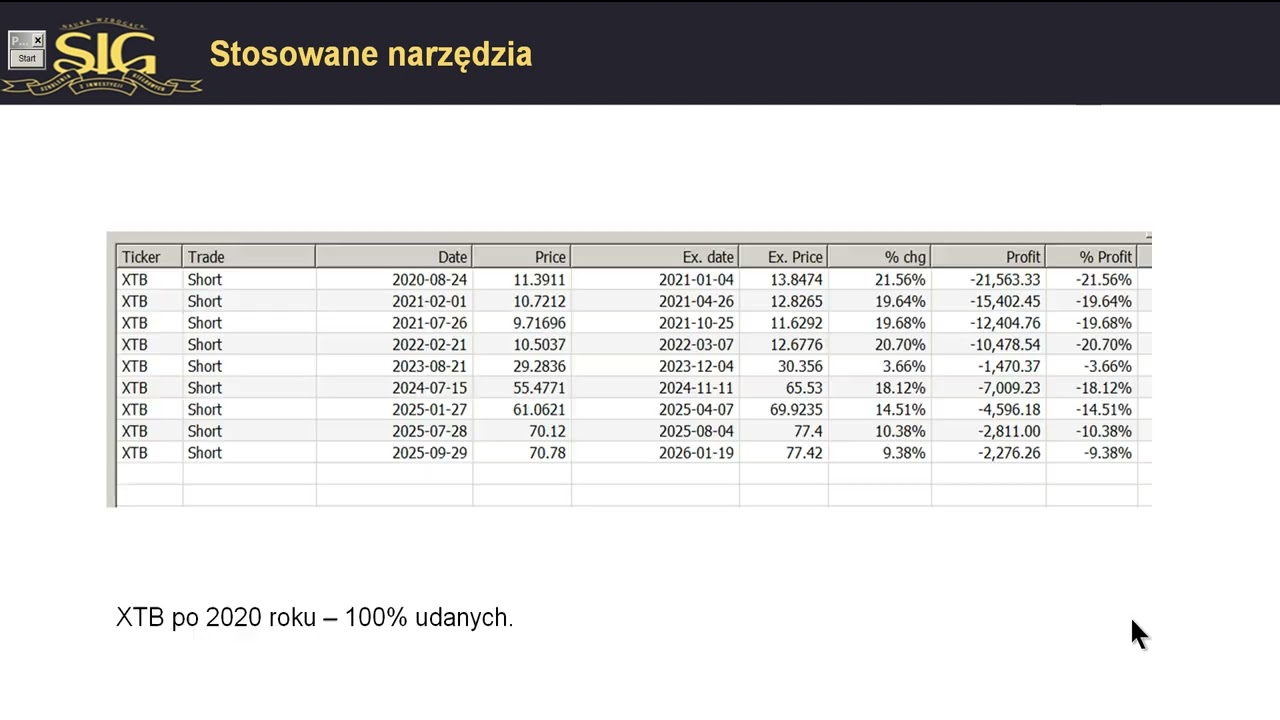
Task: Select date cell 2024-07-15
Action: click(x=429, y=388)
